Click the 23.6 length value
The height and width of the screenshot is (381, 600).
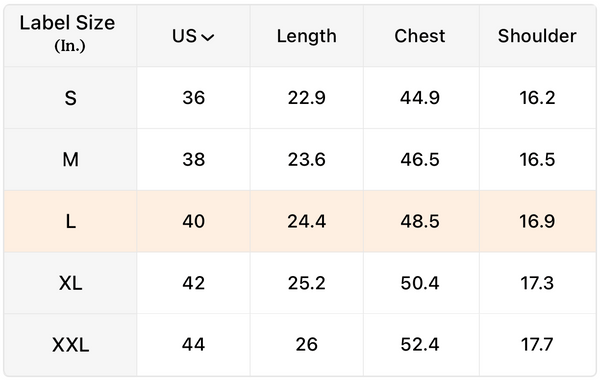pyautogui.click(x=307, y=160)
